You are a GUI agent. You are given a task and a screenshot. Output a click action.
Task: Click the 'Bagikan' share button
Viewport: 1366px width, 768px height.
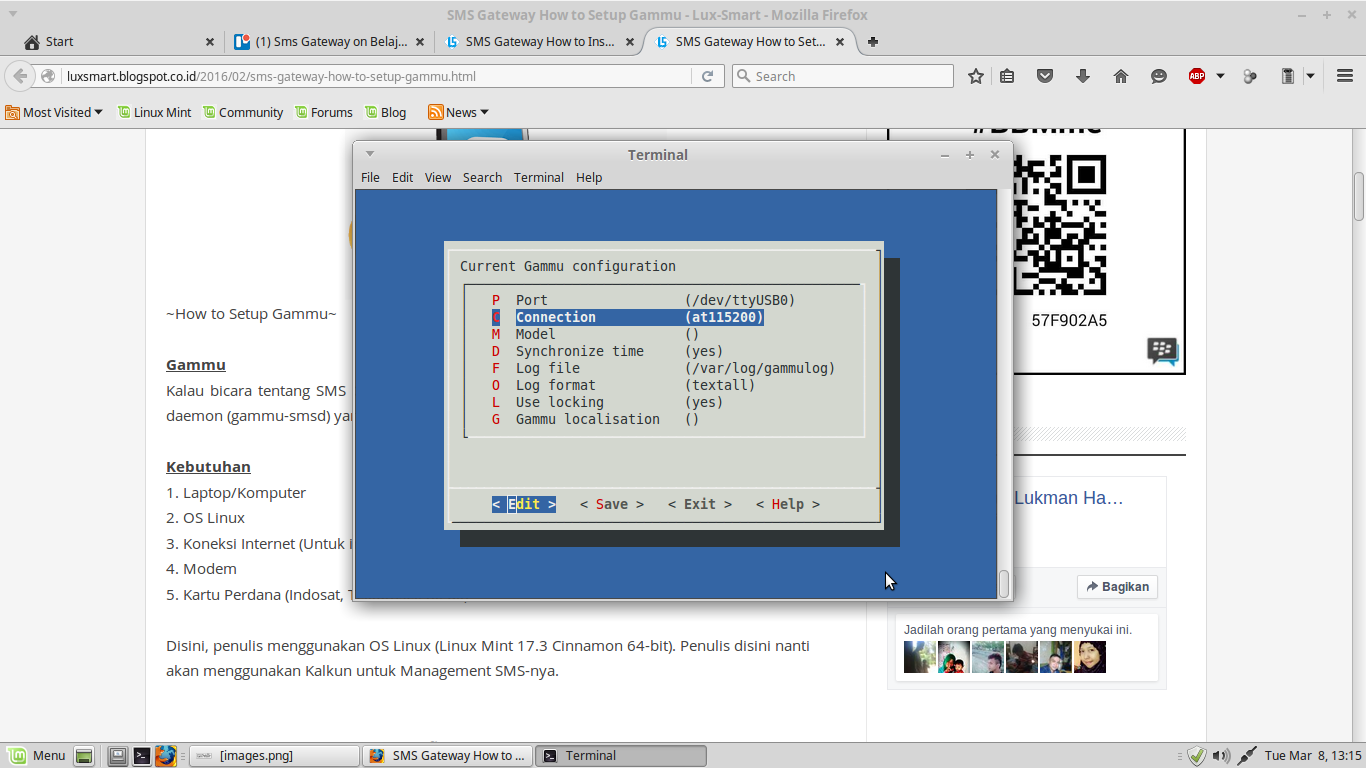(x=1117, y=587)
